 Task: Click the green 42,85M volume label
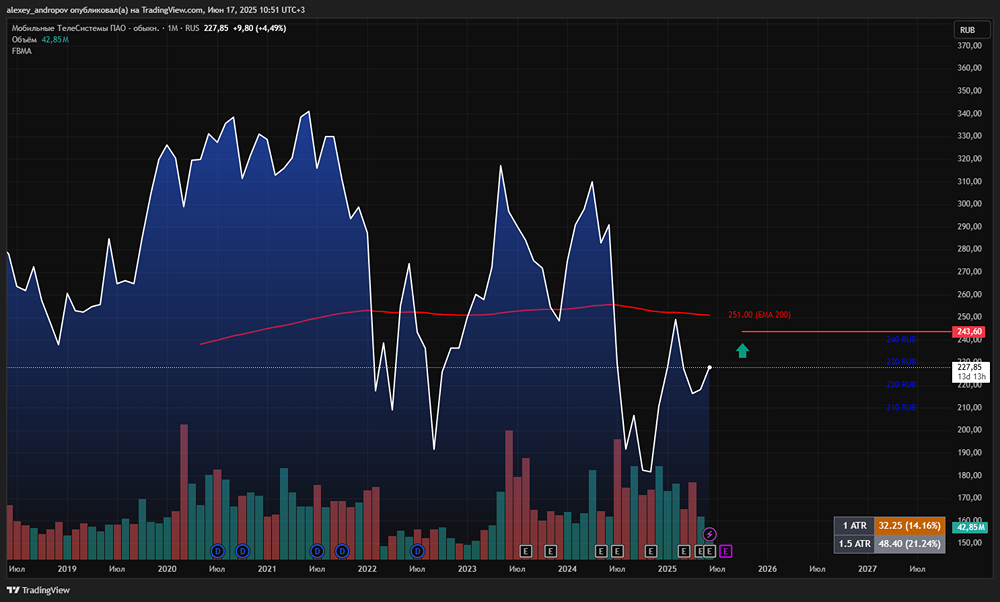(x=970, y=527)
